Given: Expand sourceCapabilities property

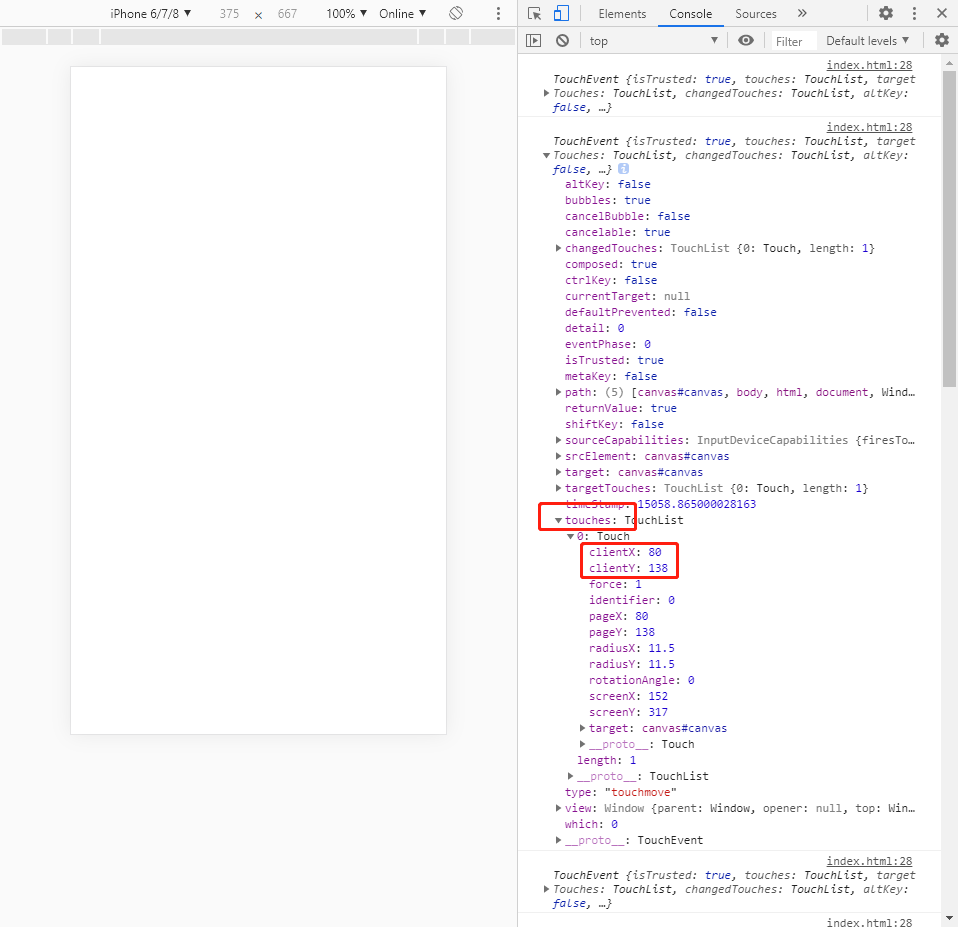Looking at the screenshot, I should (x=558, y=440).
